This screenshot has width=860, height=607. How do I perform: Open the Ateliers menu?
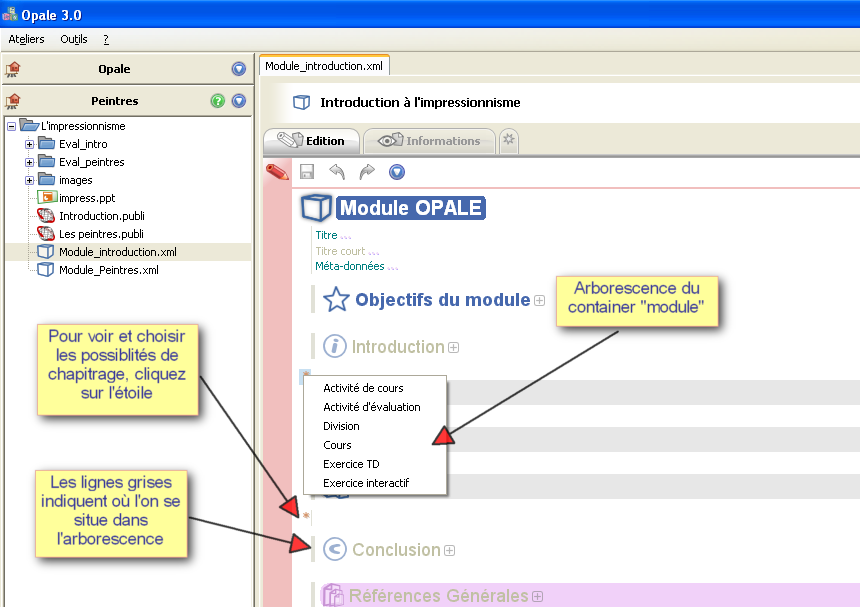click(26, 39)
